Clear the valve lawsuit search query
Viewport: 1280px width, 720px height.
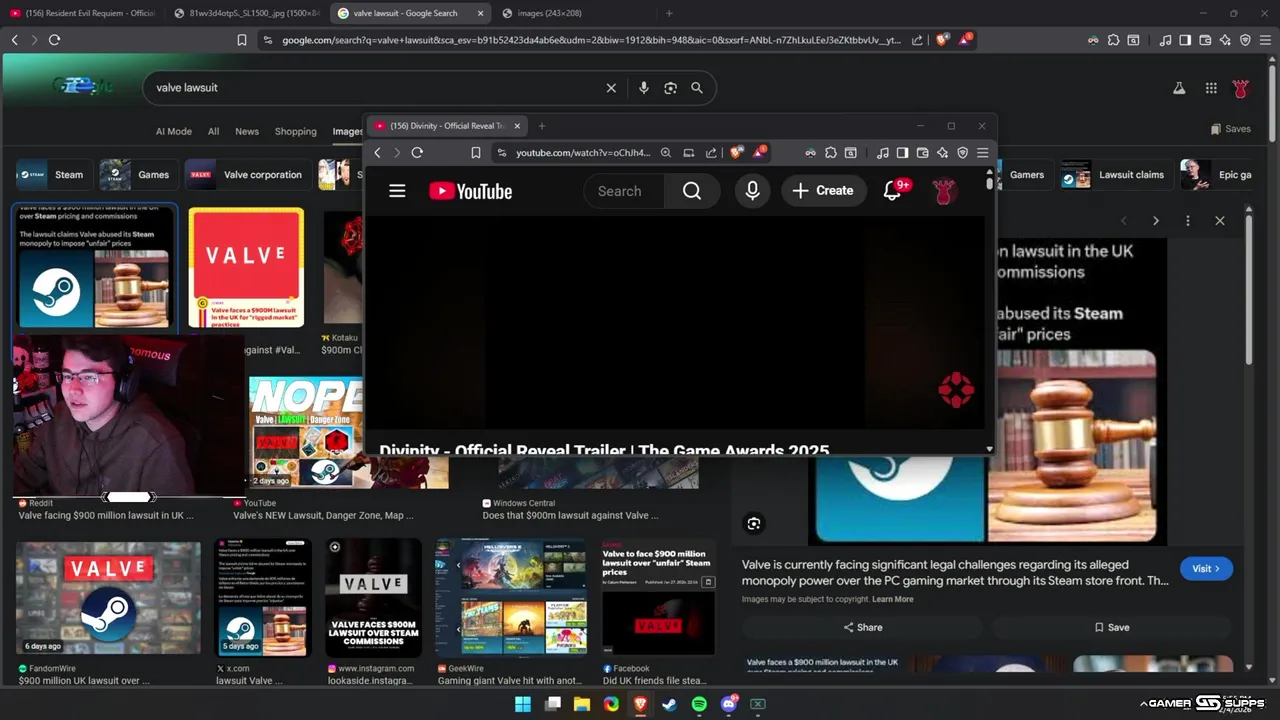(x=611, y=88)
